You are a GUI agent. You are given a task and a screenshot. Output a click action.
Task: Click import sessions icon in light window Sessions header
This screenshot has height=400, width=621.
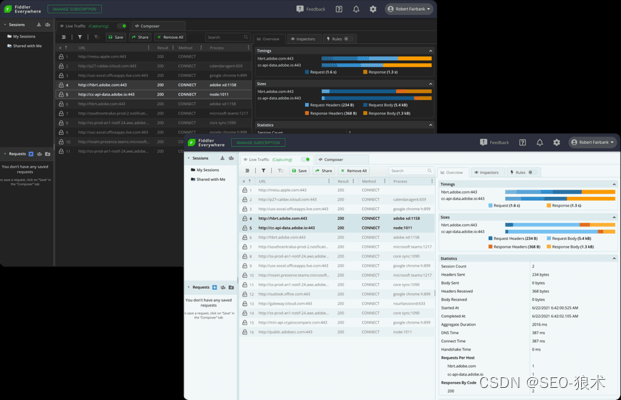pos(223,158)
